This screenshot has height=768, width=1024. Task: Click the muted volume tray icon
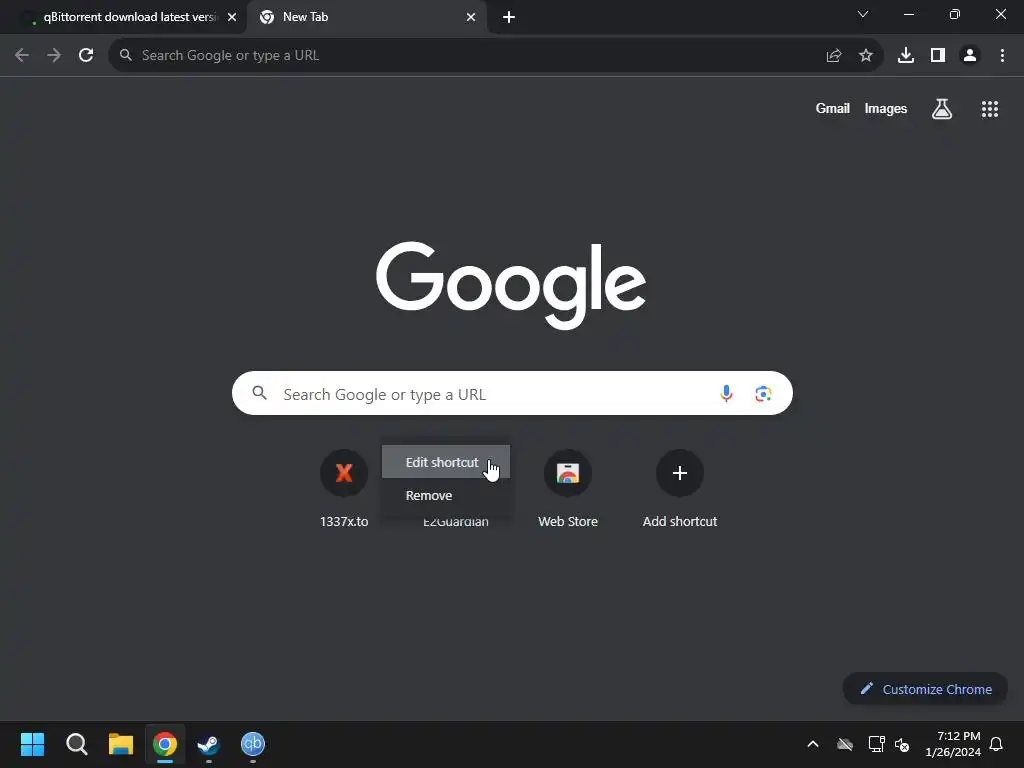pos(902,744)
